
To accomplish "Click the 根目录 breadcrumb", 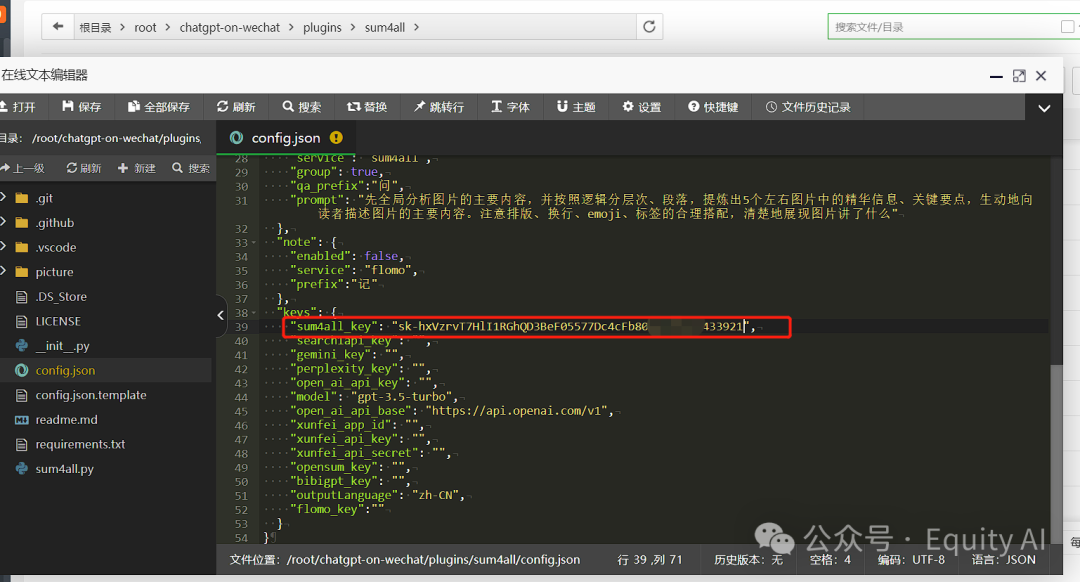I will 95,28.
